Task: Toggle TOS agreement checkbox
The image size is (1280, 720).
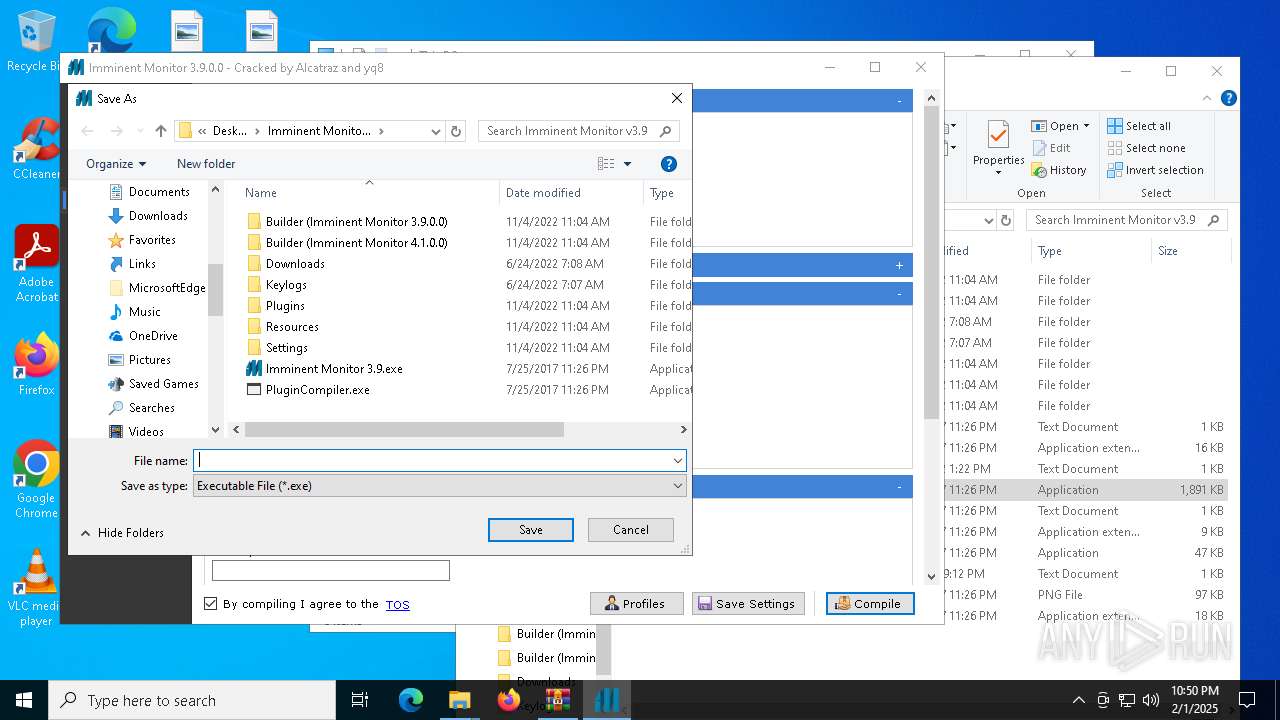Action: tap(210, 604)
